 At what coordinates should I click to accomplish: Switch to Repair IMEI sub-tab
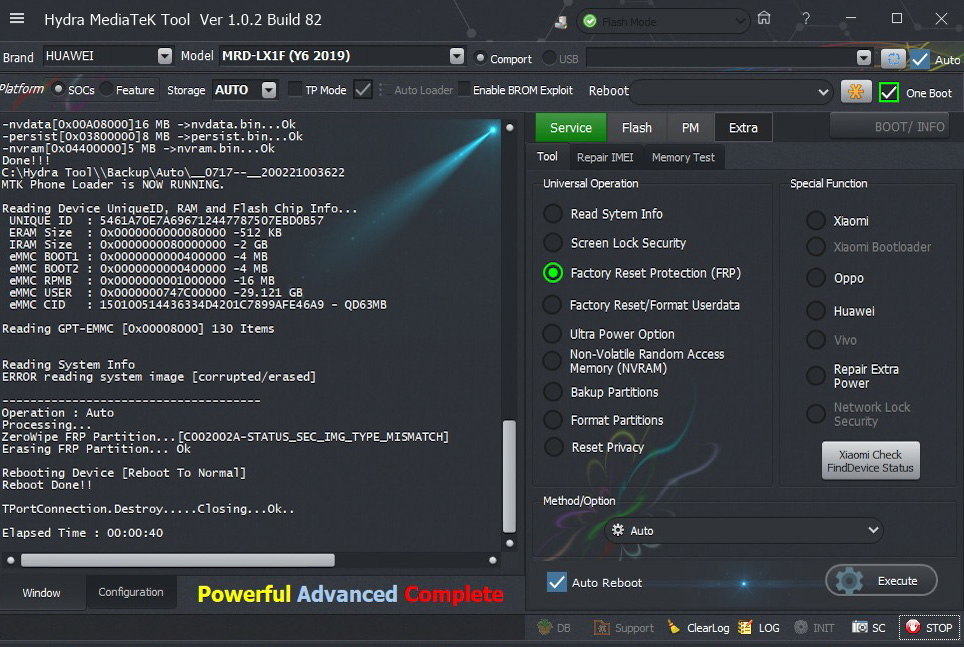605,157
